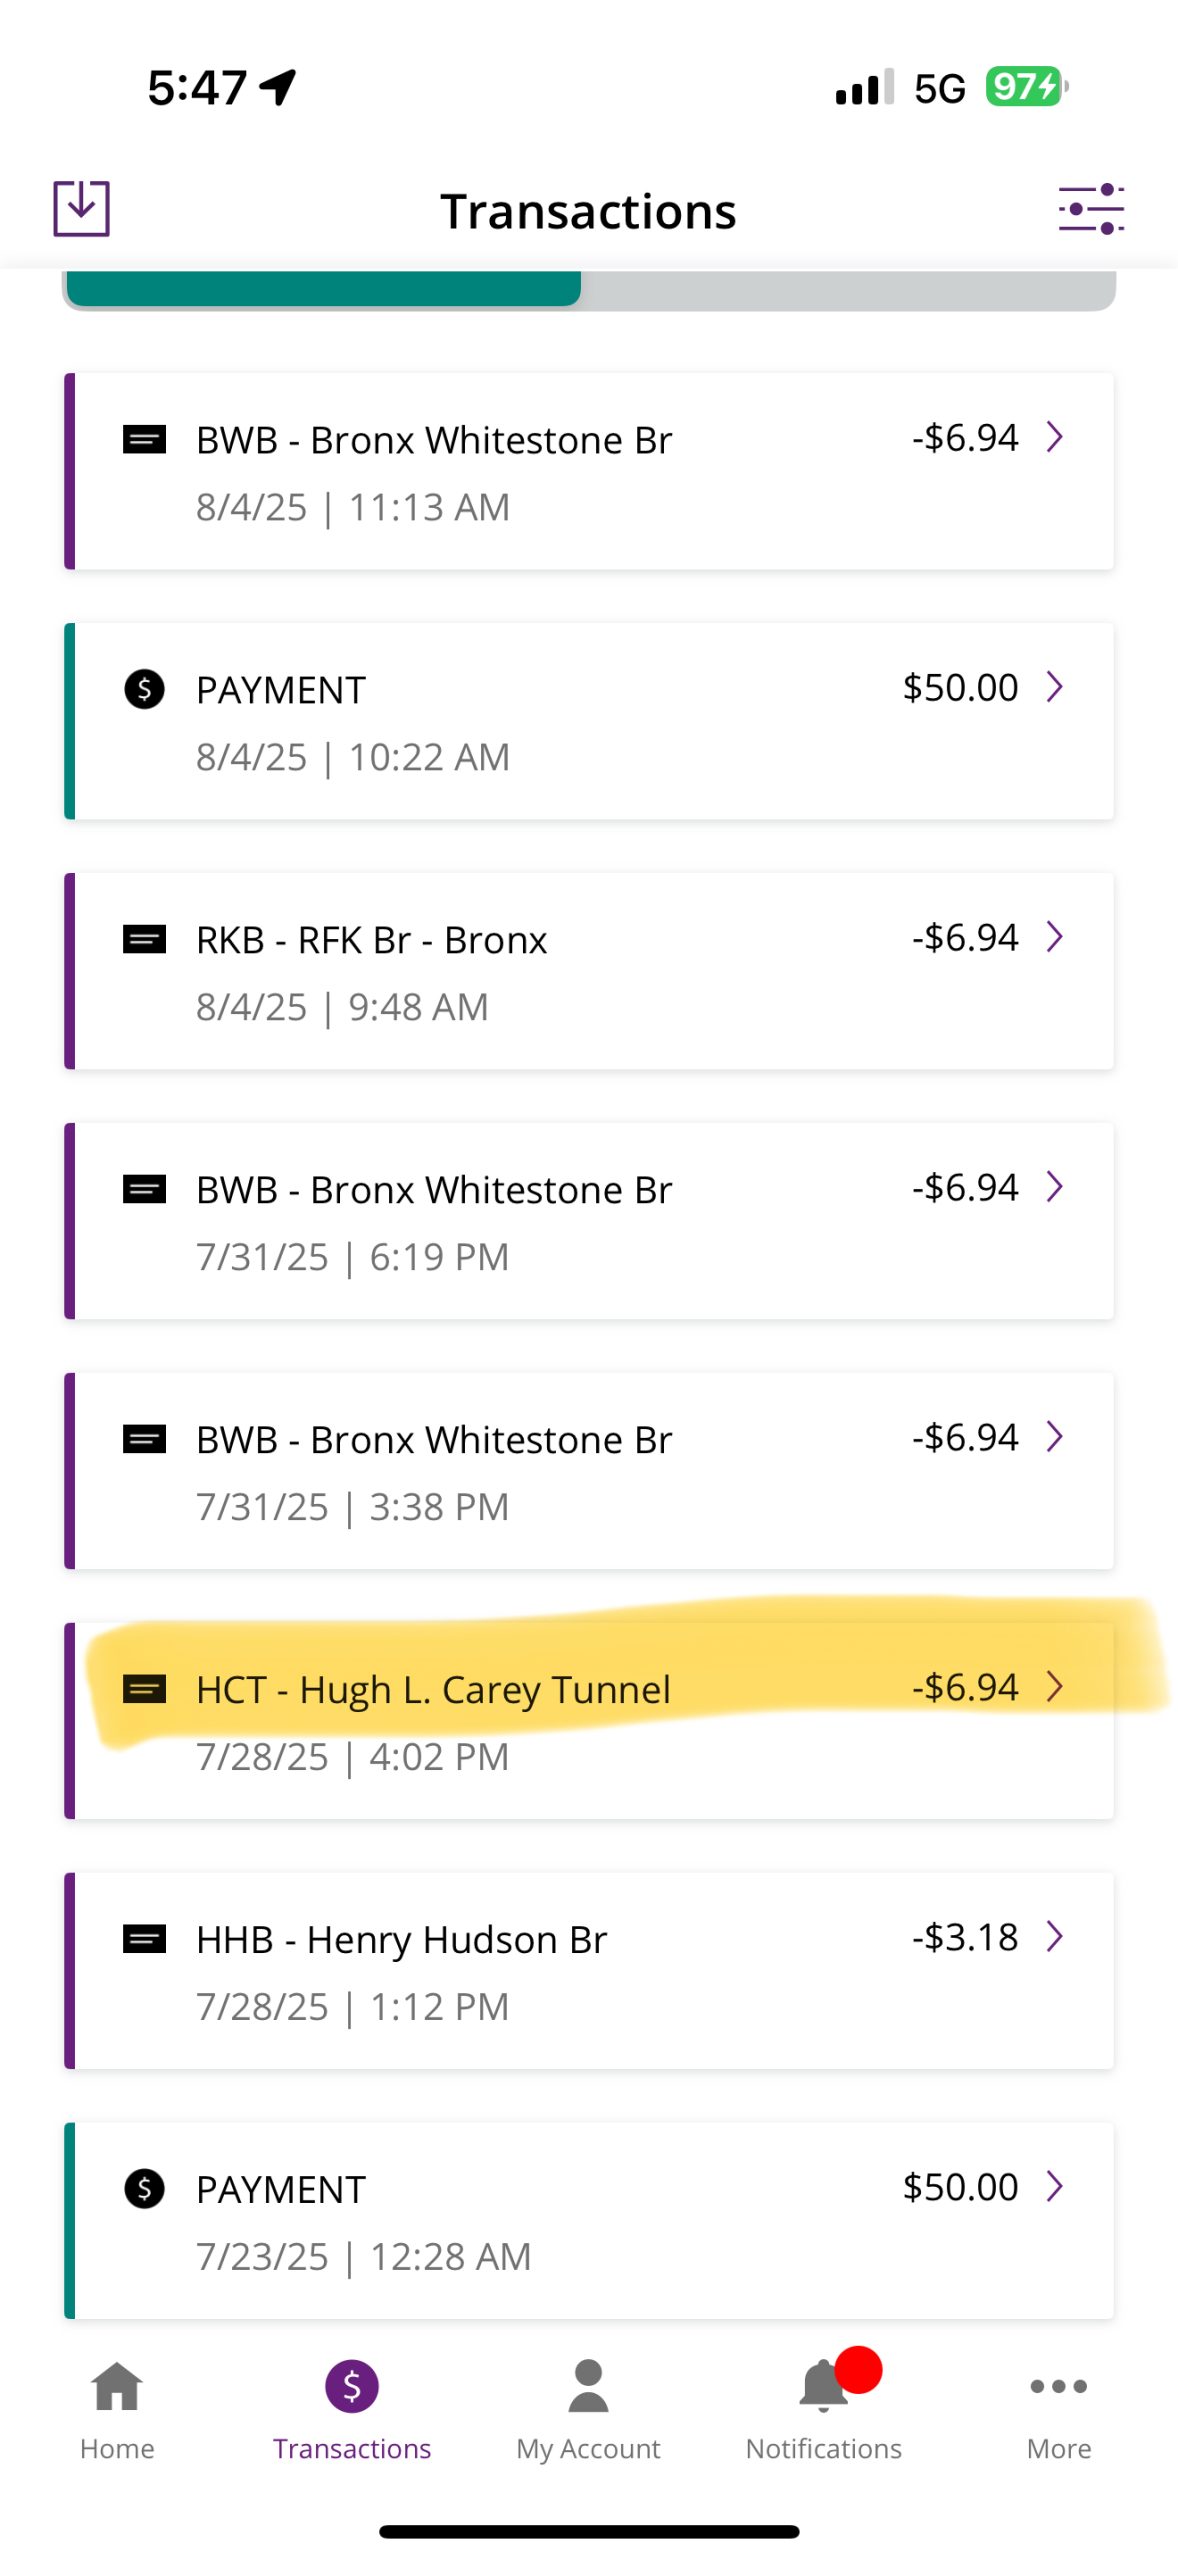
Task: Tap the More ellipsis icon
Action: pyautogui.click(x=1058, y=2386)
